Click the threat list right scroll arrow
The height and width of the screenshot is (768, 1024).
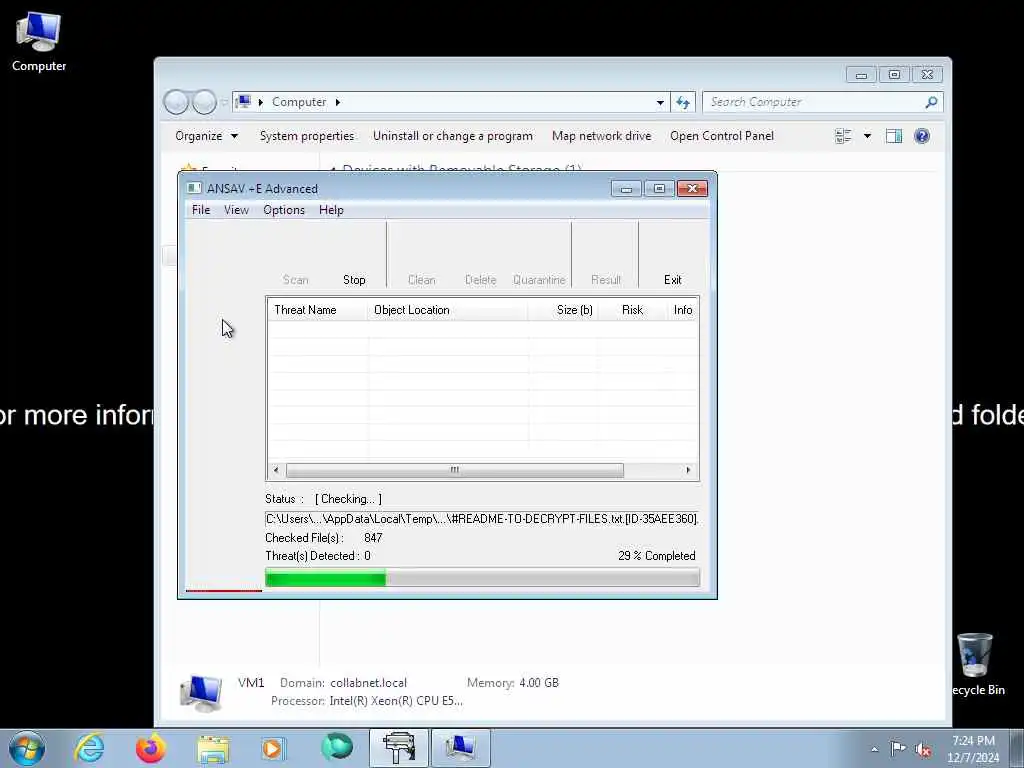[x=688, y=470]
